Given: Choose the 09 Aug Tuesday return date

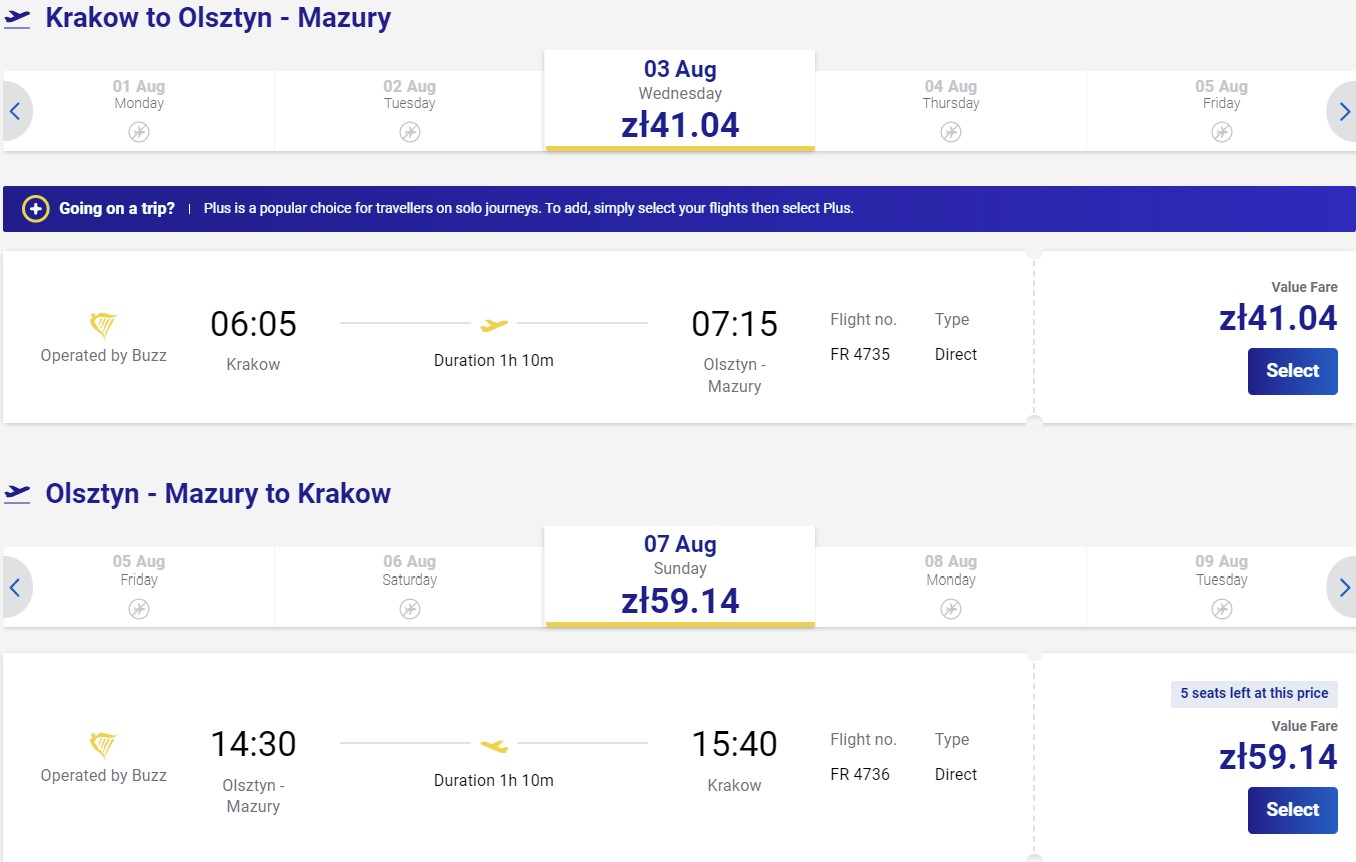Looking at the screenshot, I should 1221,587.
